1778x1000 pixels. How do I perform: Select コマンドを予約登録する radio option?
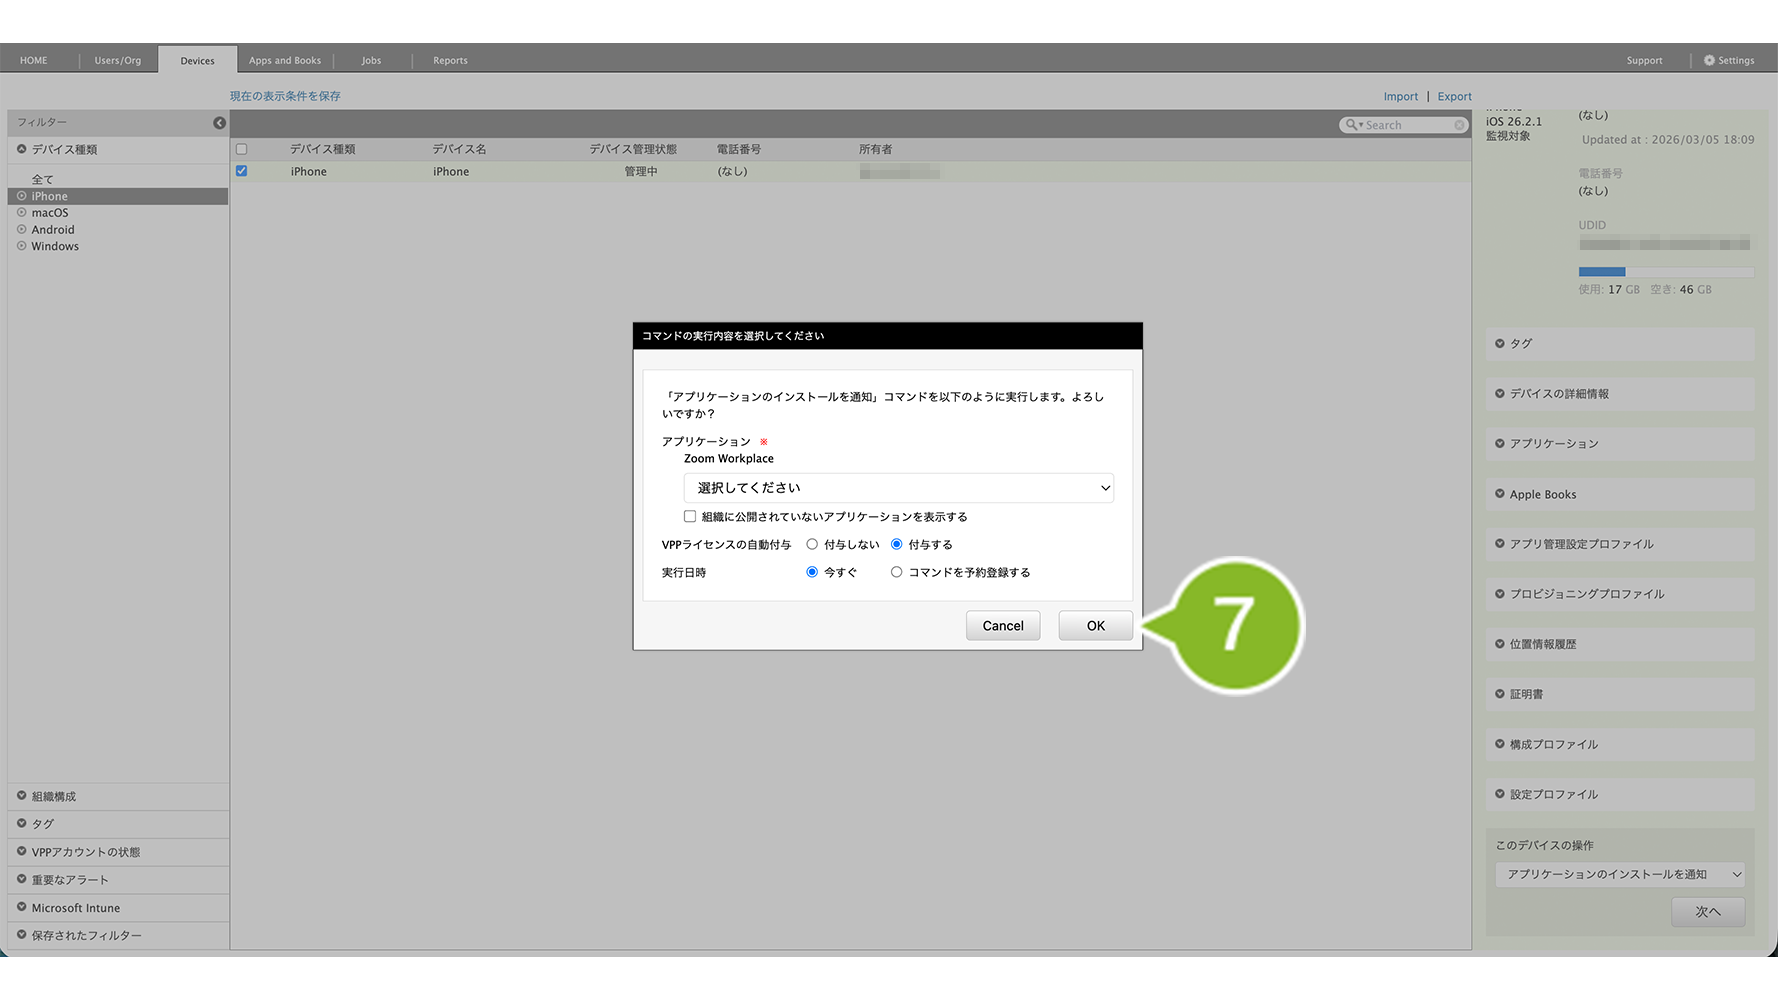click(896, 573)
